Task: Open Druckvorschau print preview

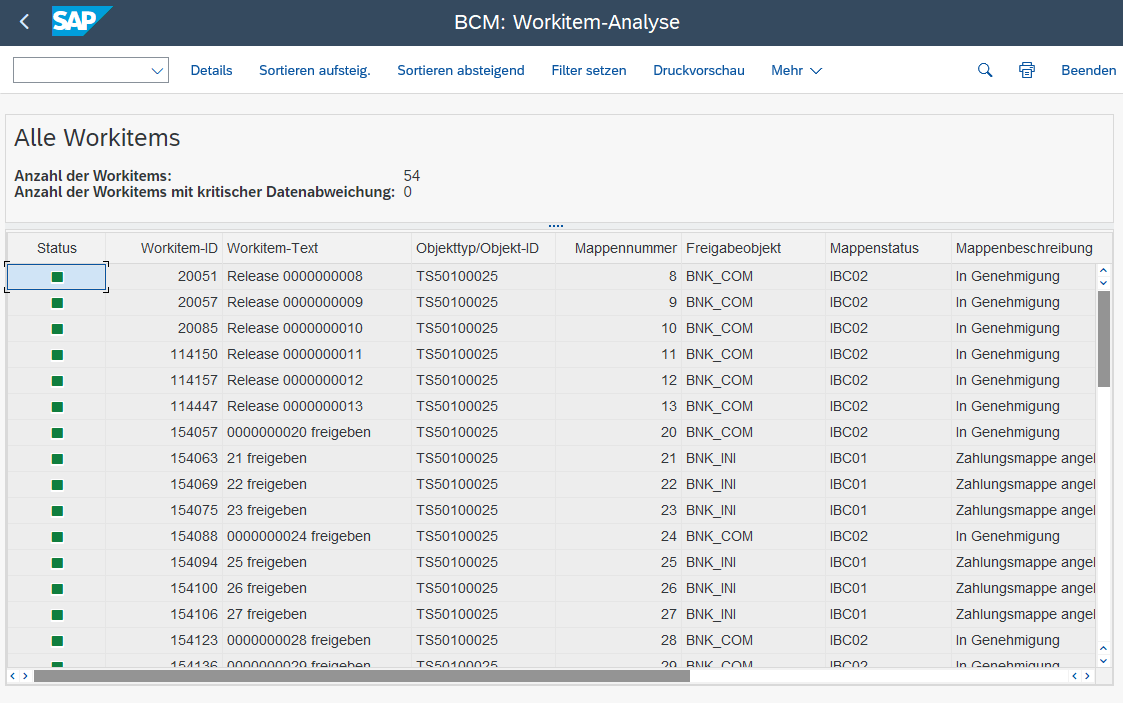Action: [699, 70]
